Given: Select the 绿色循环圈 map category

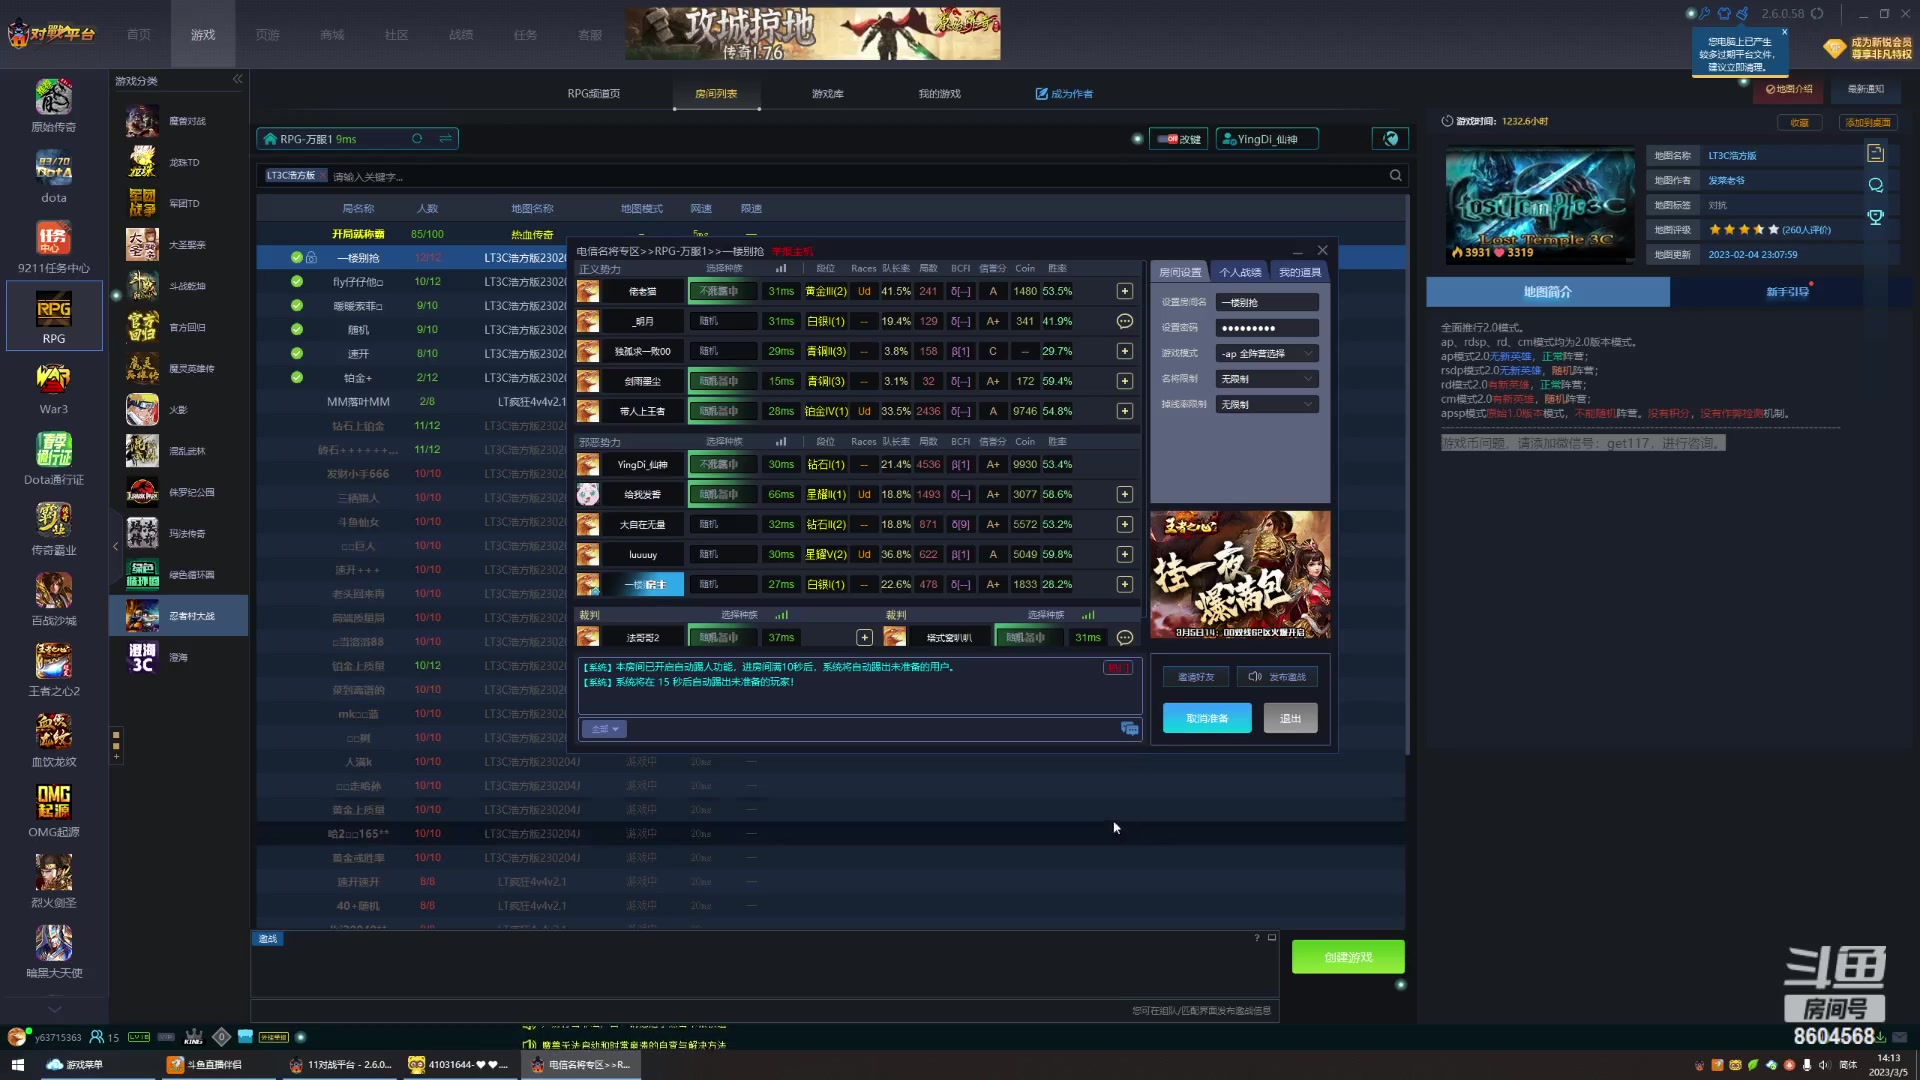Looking at the screenshot, I should tap(178, 575).
